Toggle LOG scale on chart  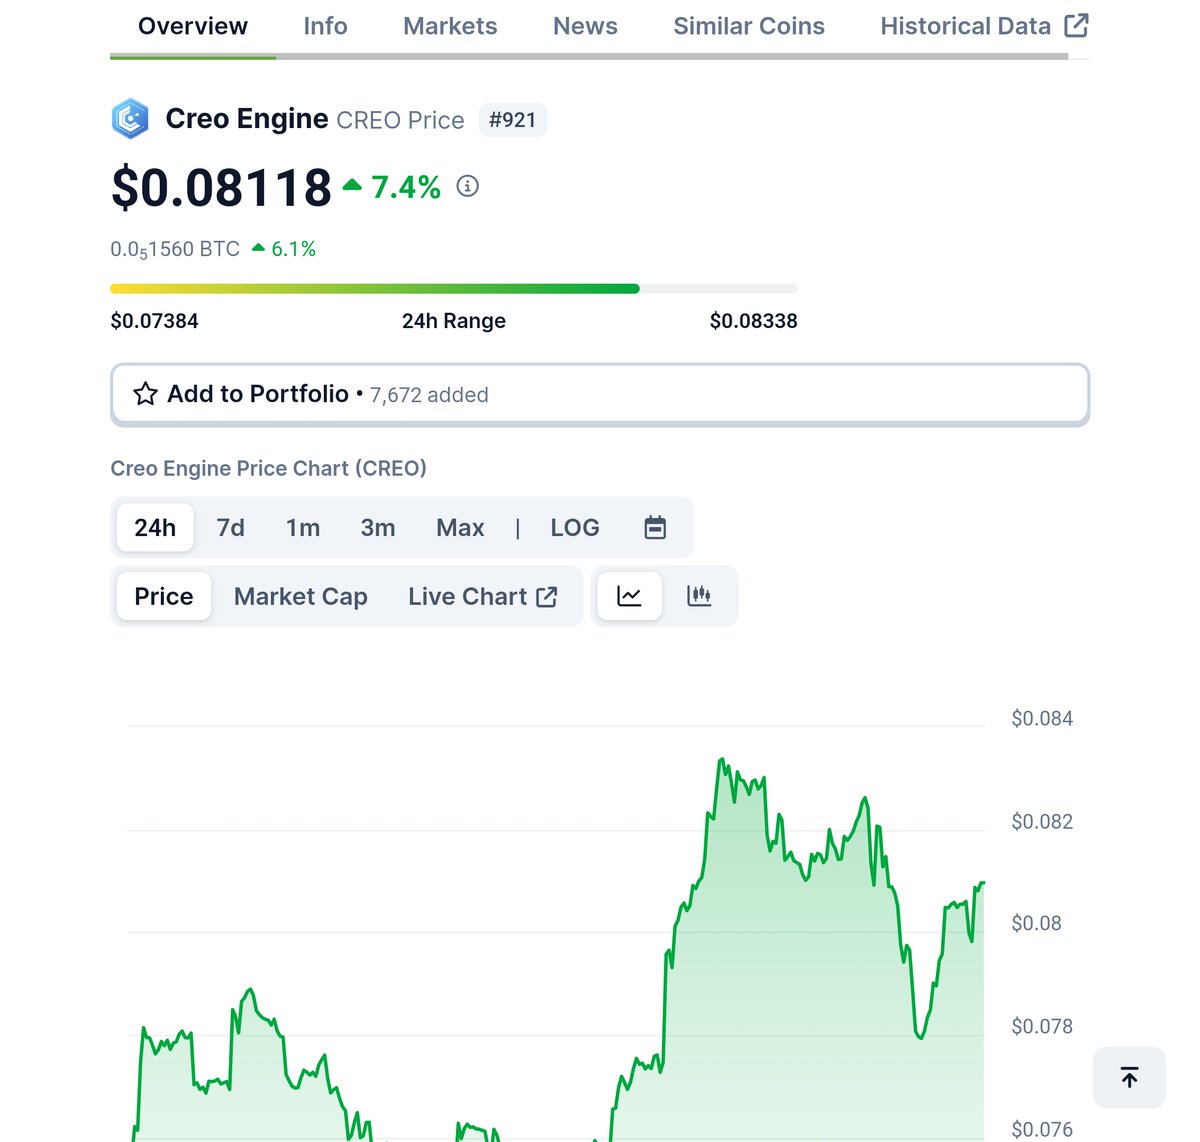575,528
